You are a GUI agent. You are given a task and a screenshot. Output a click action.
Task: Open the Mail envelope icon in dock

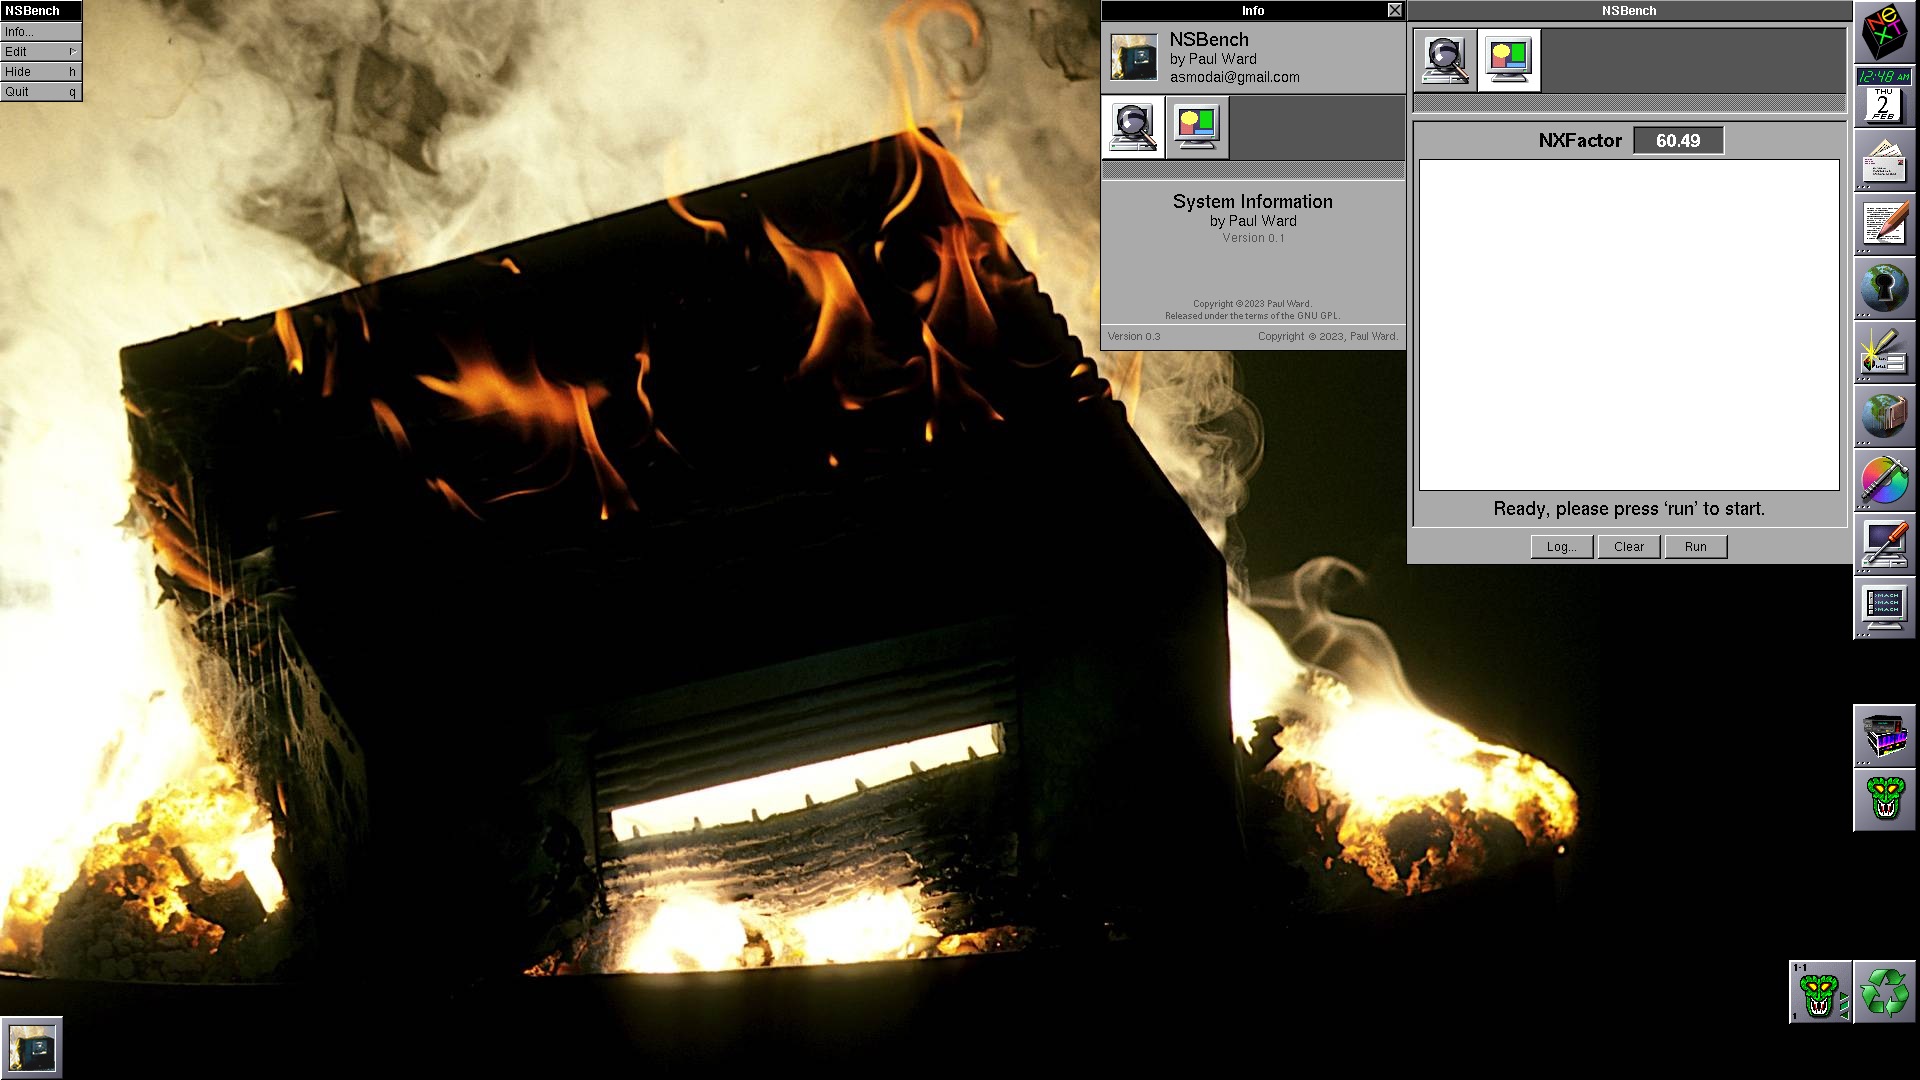pyautogui.click(x=1884, y=160)
